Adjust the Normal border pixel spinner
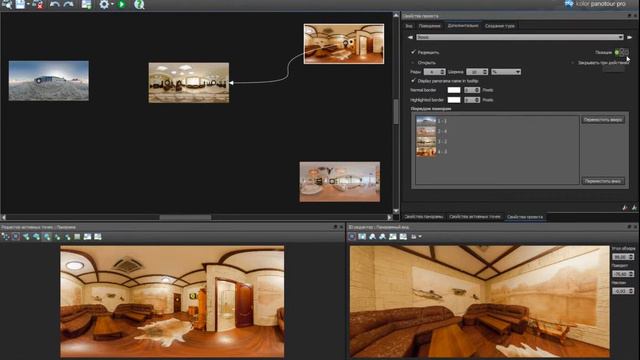The width and height of the screenshot is (640, 360). (472, 90)
